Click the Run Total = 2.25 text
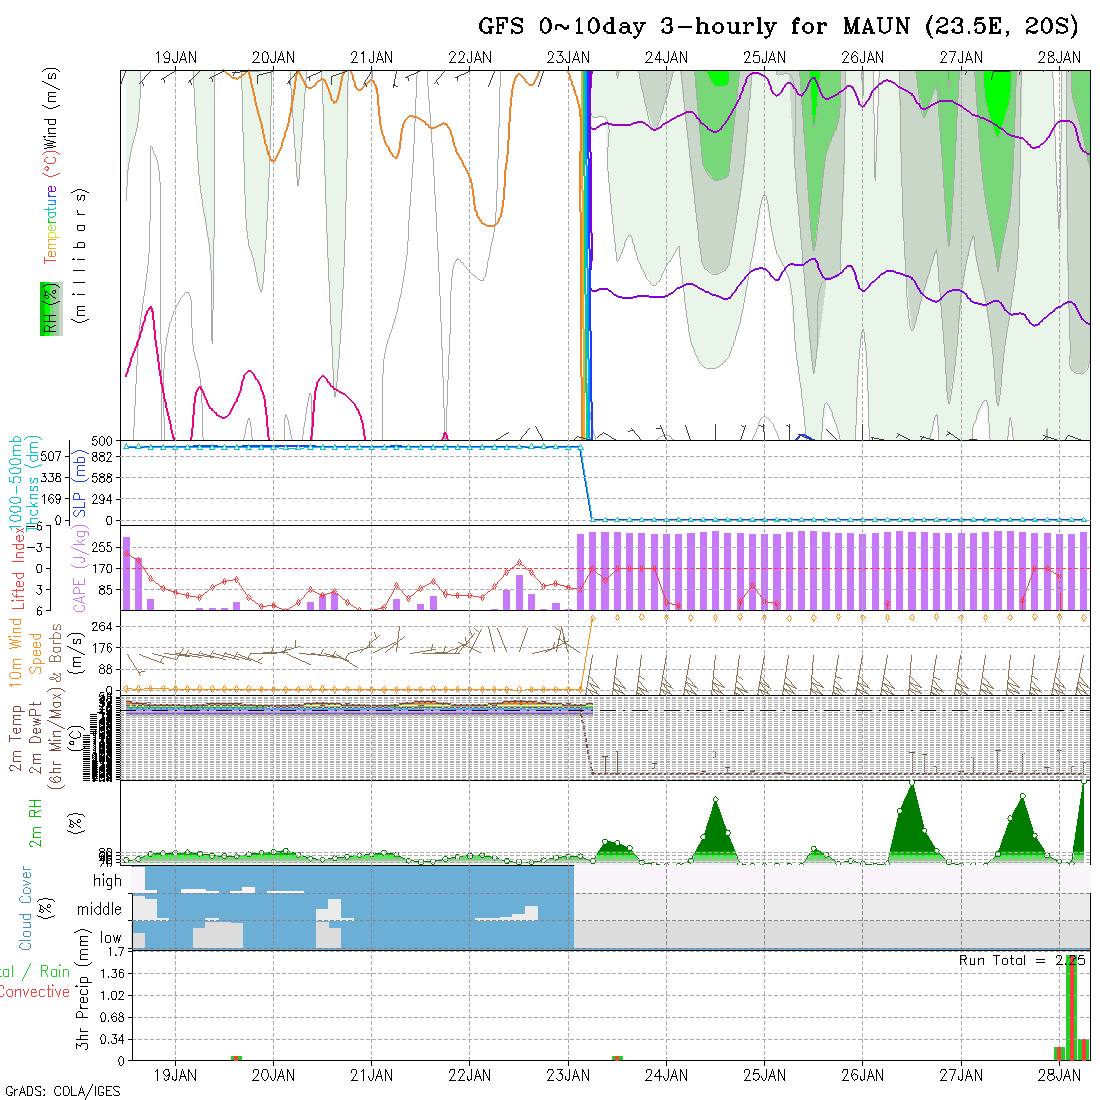The width and height of the screenshot is (1100, 1100). (x=1022, y=960)
